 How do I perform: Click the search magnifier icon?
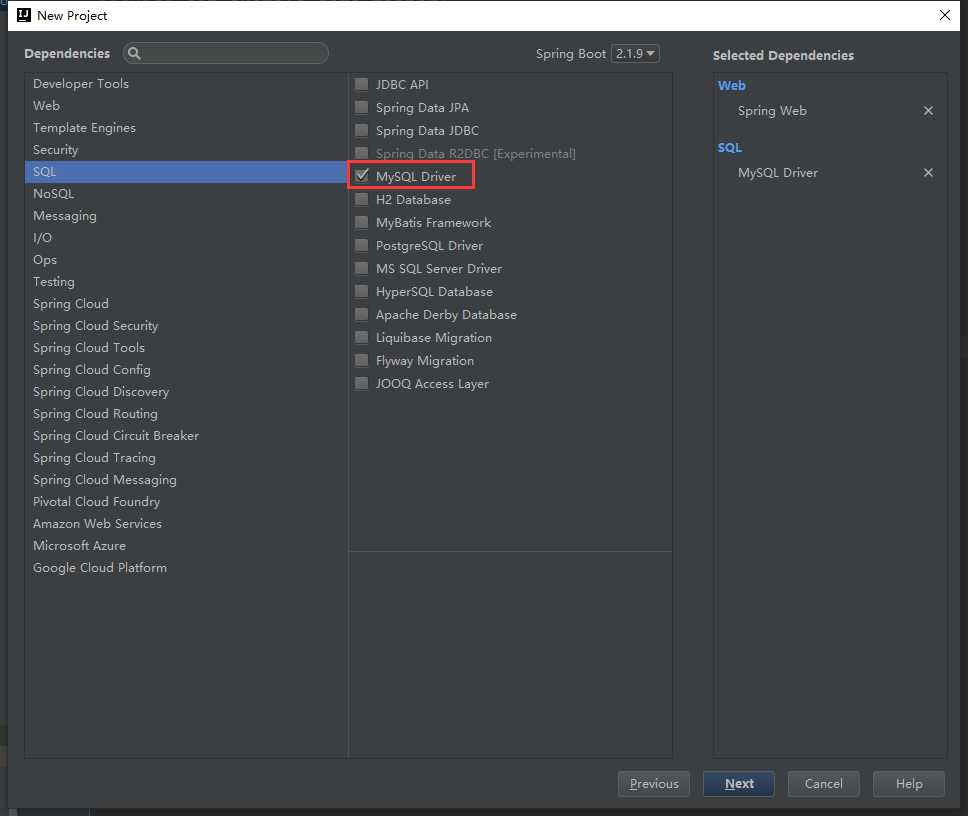134,54
